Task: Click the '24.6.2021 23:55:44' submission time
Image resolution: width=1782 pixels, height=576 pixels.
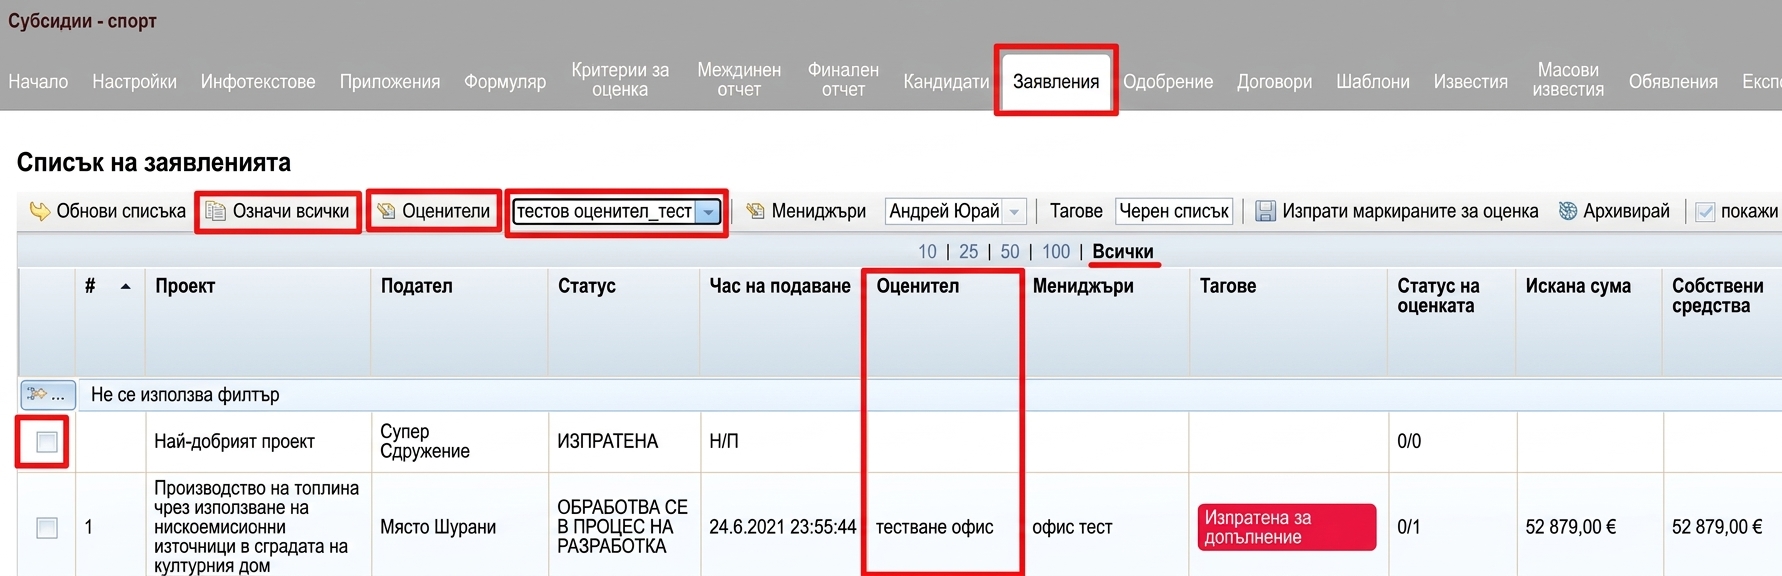Action: (782, 527)
